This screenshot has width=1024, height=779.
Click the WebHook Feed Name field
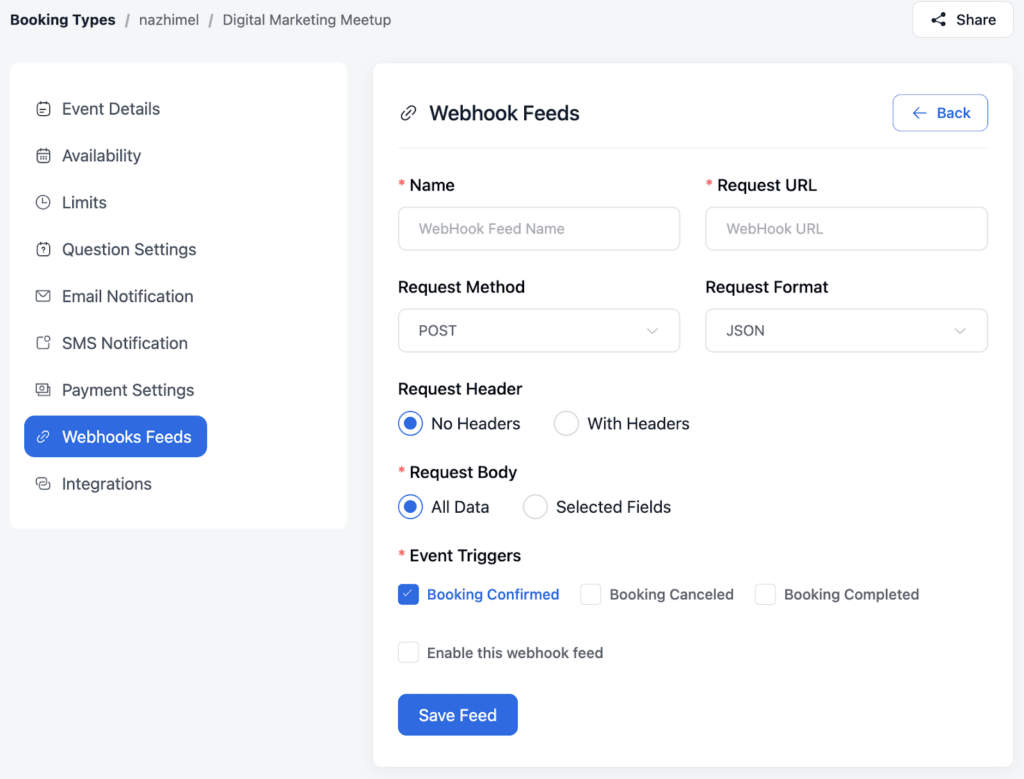click(x=539, y=228)
